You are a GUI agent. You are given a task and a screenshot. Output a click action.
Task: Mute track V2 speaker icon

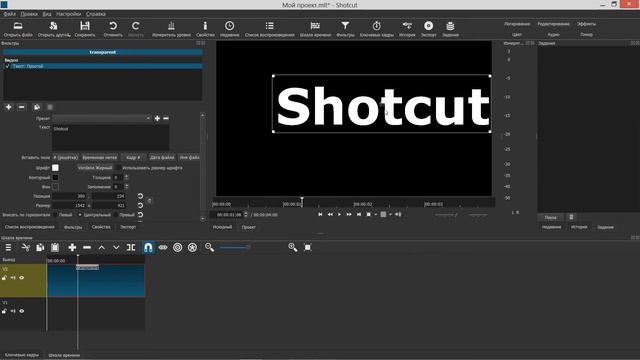(x=13, y=278)
